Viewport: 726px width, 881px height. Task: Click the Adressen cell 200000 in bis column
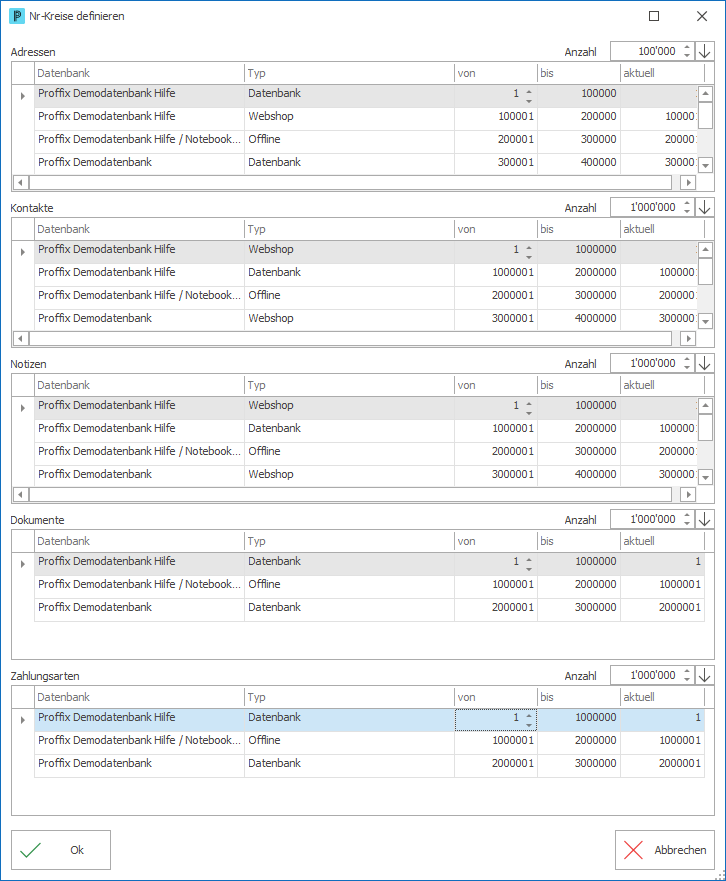point(579,117)
